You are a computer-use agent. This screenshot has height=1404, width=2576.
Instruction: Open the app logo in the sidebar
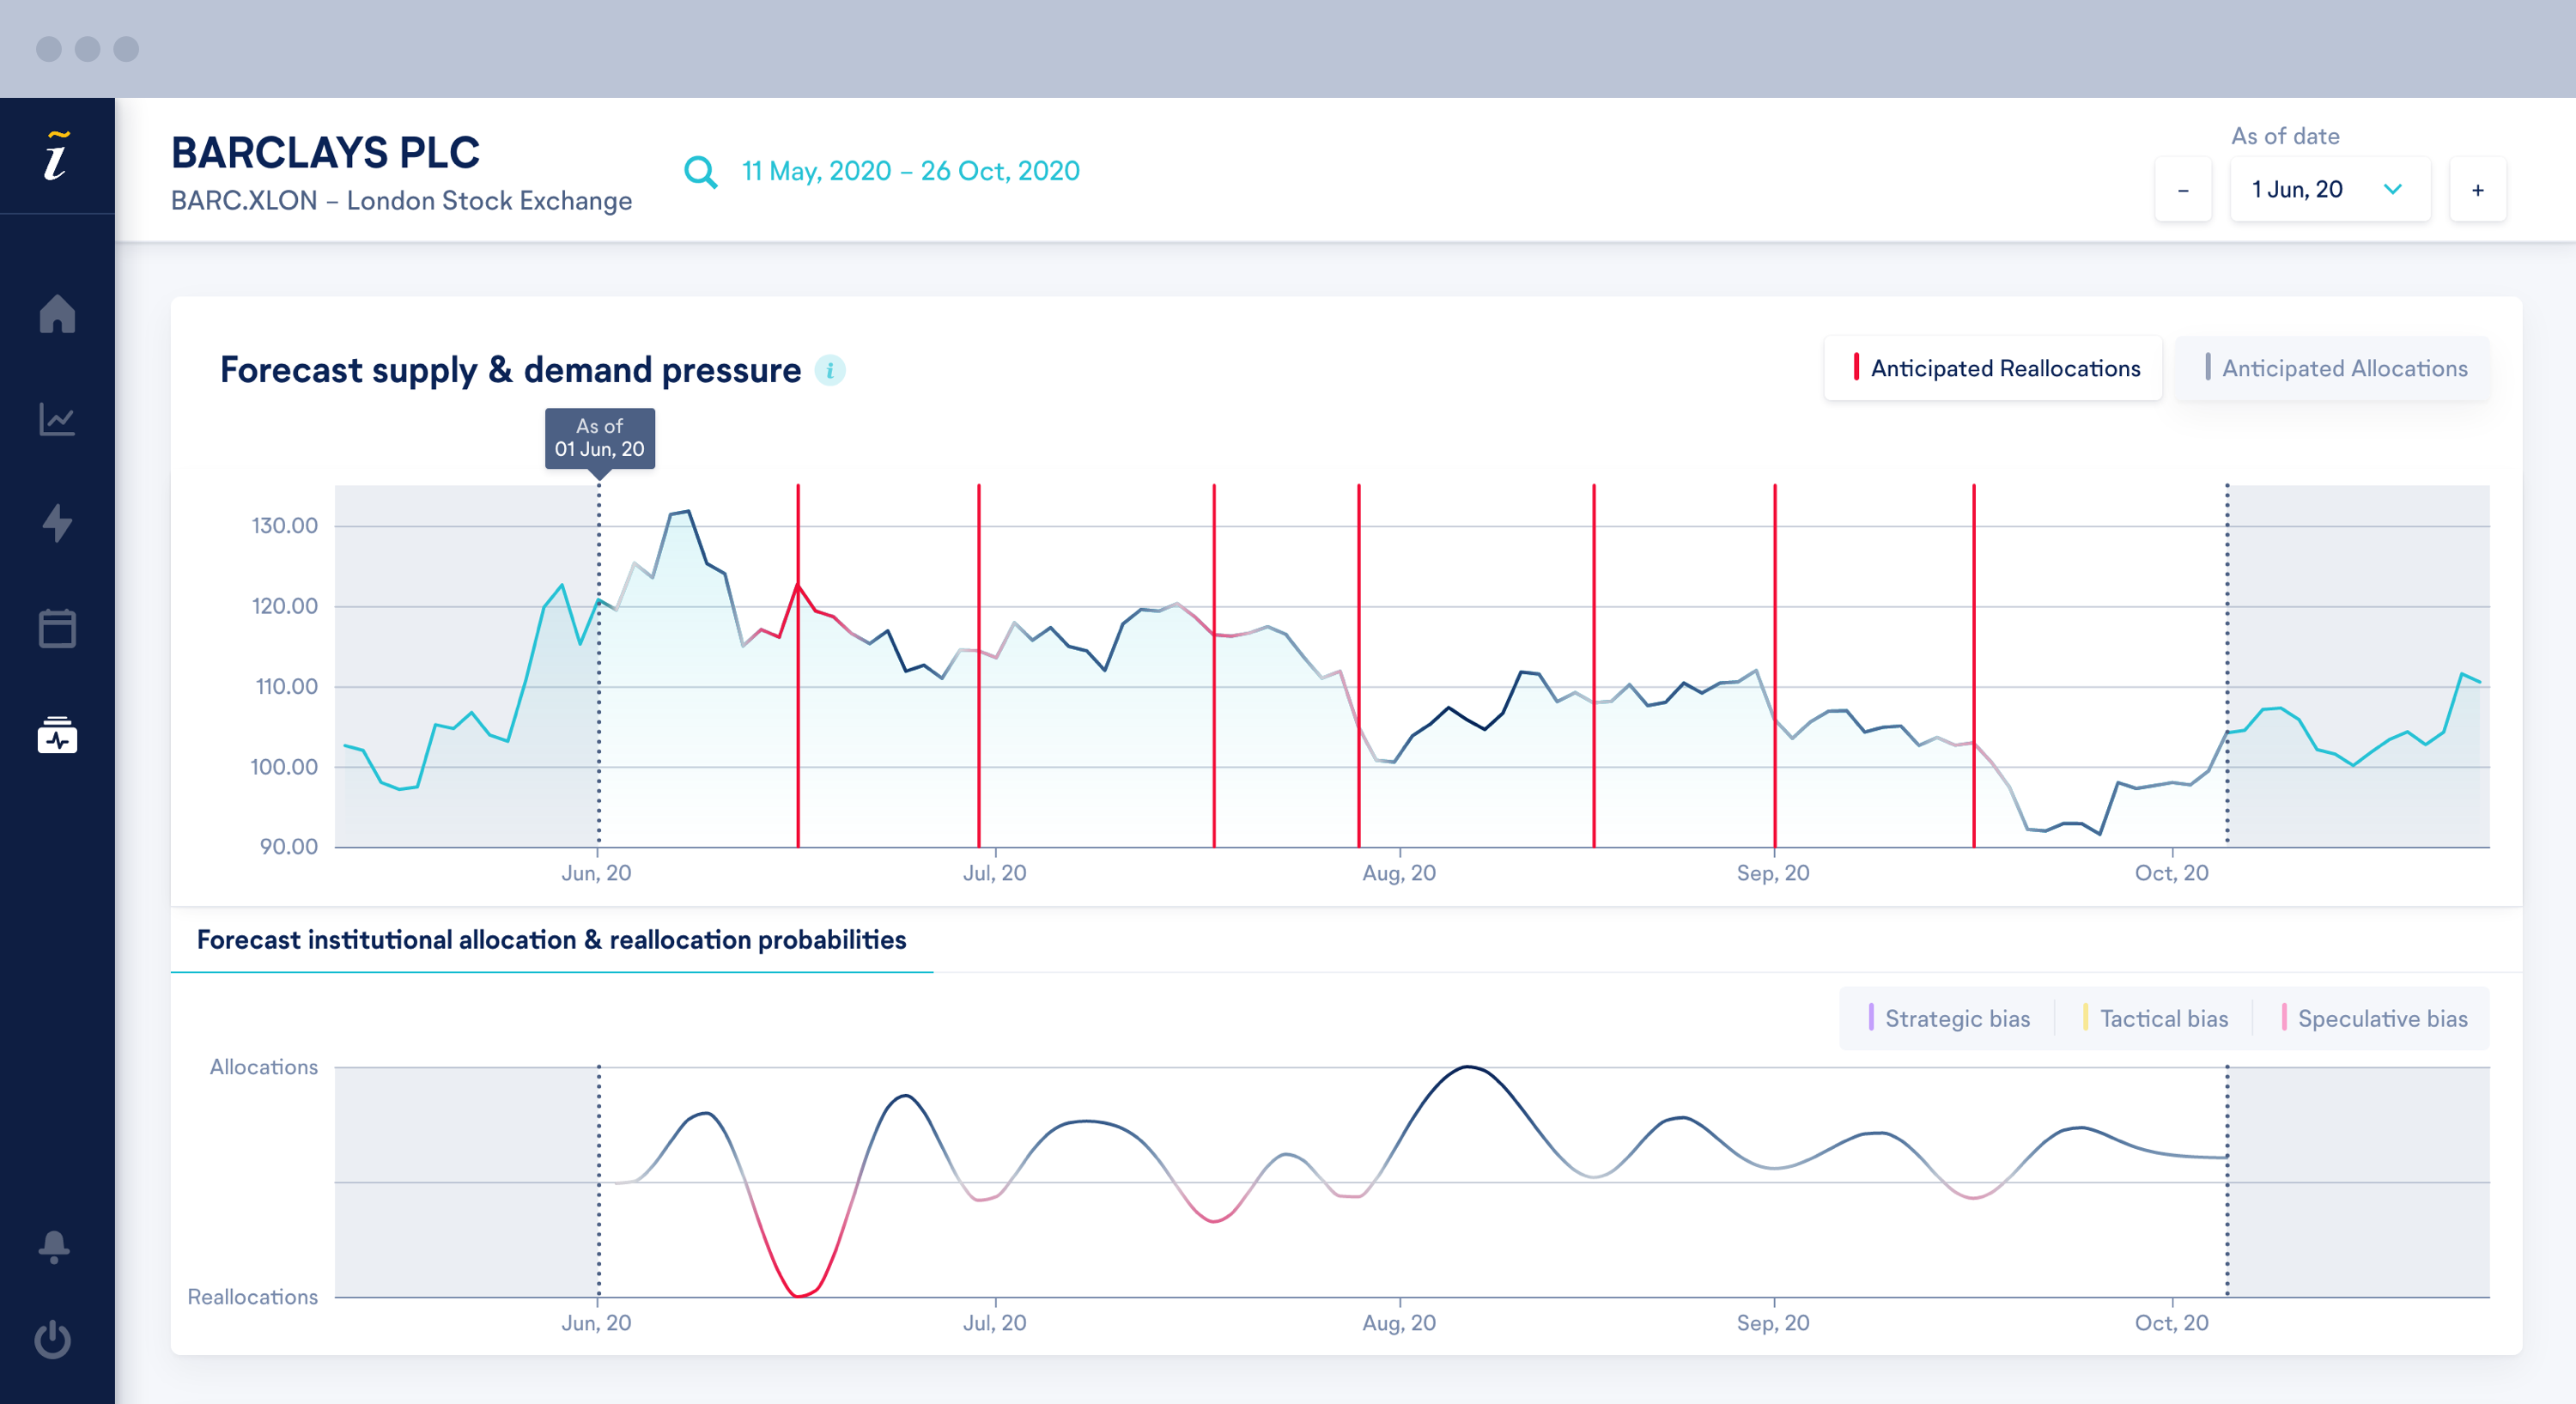[57, 156]
